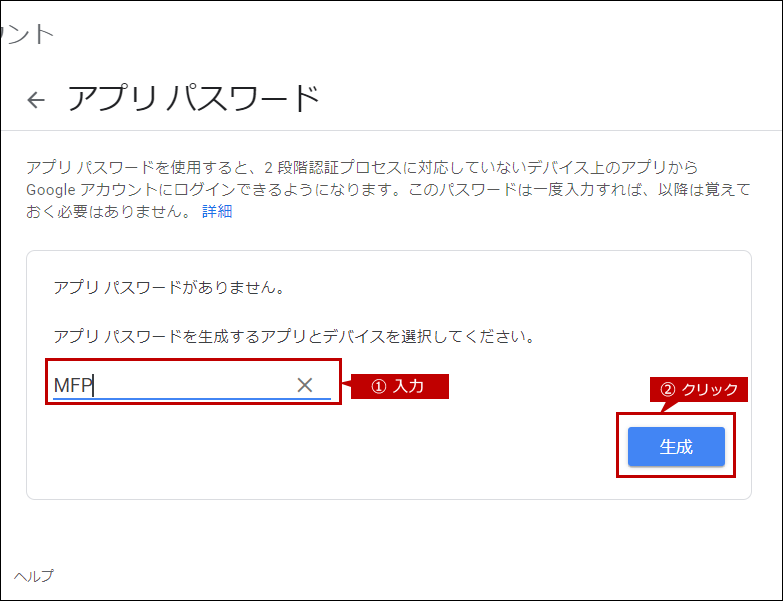This screenshot has width=783, height=601.
Task: Open the 詳細 link
Action: pos(217,212)
